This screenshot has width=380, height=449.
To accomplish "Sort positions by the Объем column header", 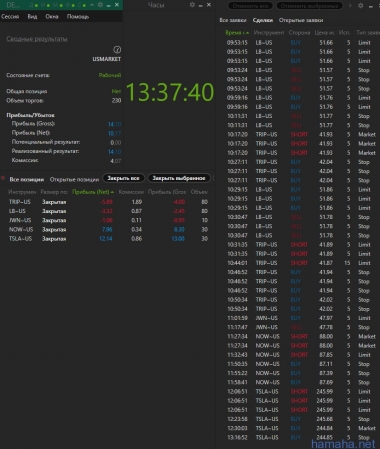I will [199, 192].
